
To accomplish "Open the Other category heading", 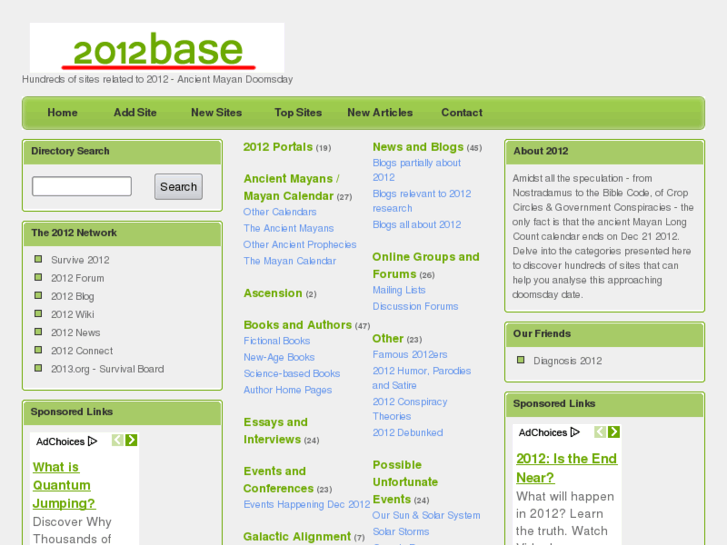I will pyautogui.click(x=388, y=339).
